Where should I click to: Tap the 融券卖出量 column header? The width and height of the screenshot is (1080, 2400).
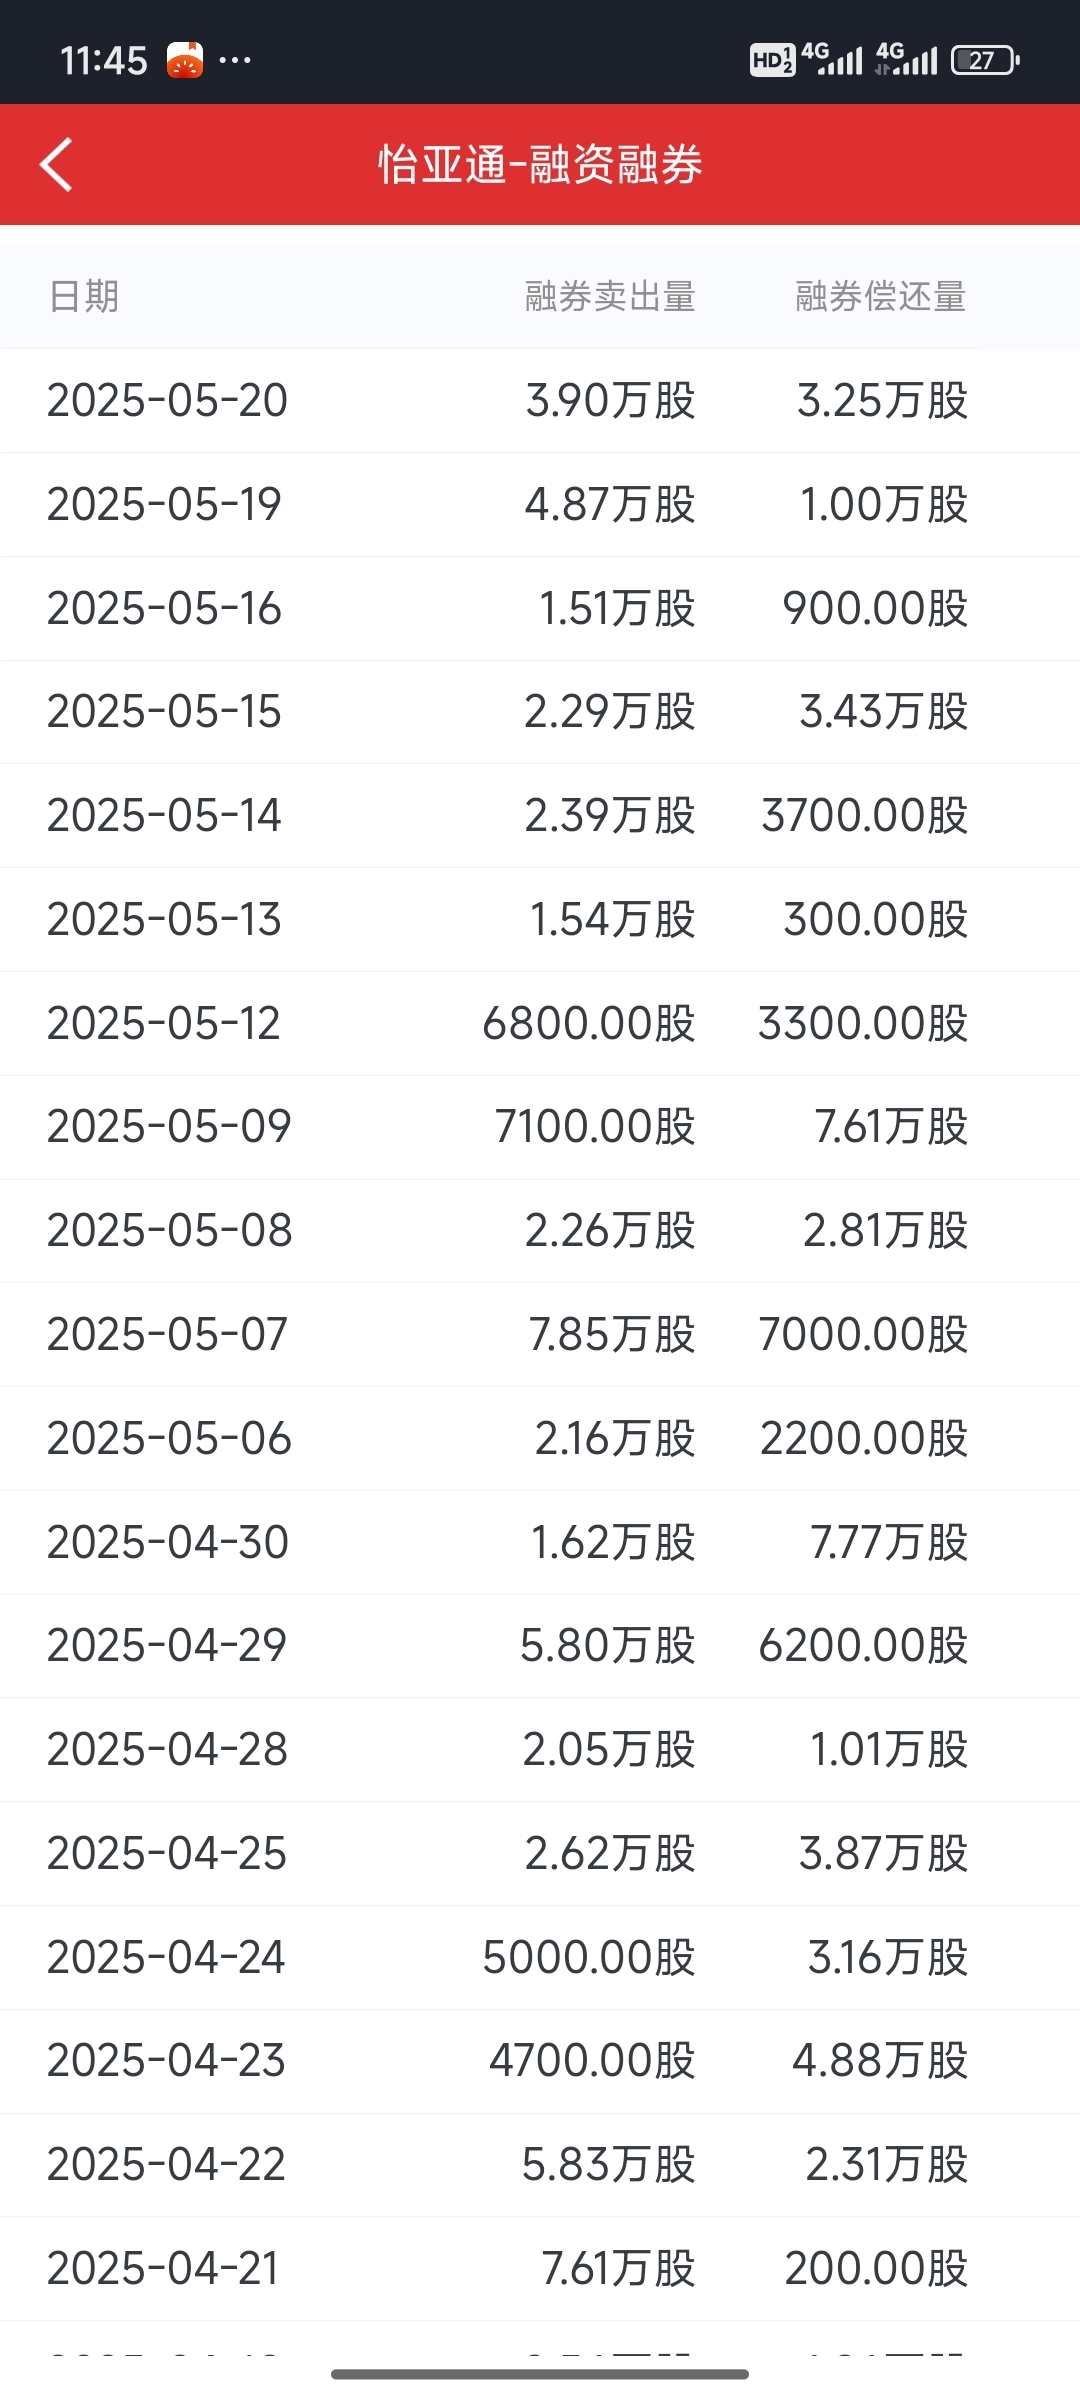(610, 297)
